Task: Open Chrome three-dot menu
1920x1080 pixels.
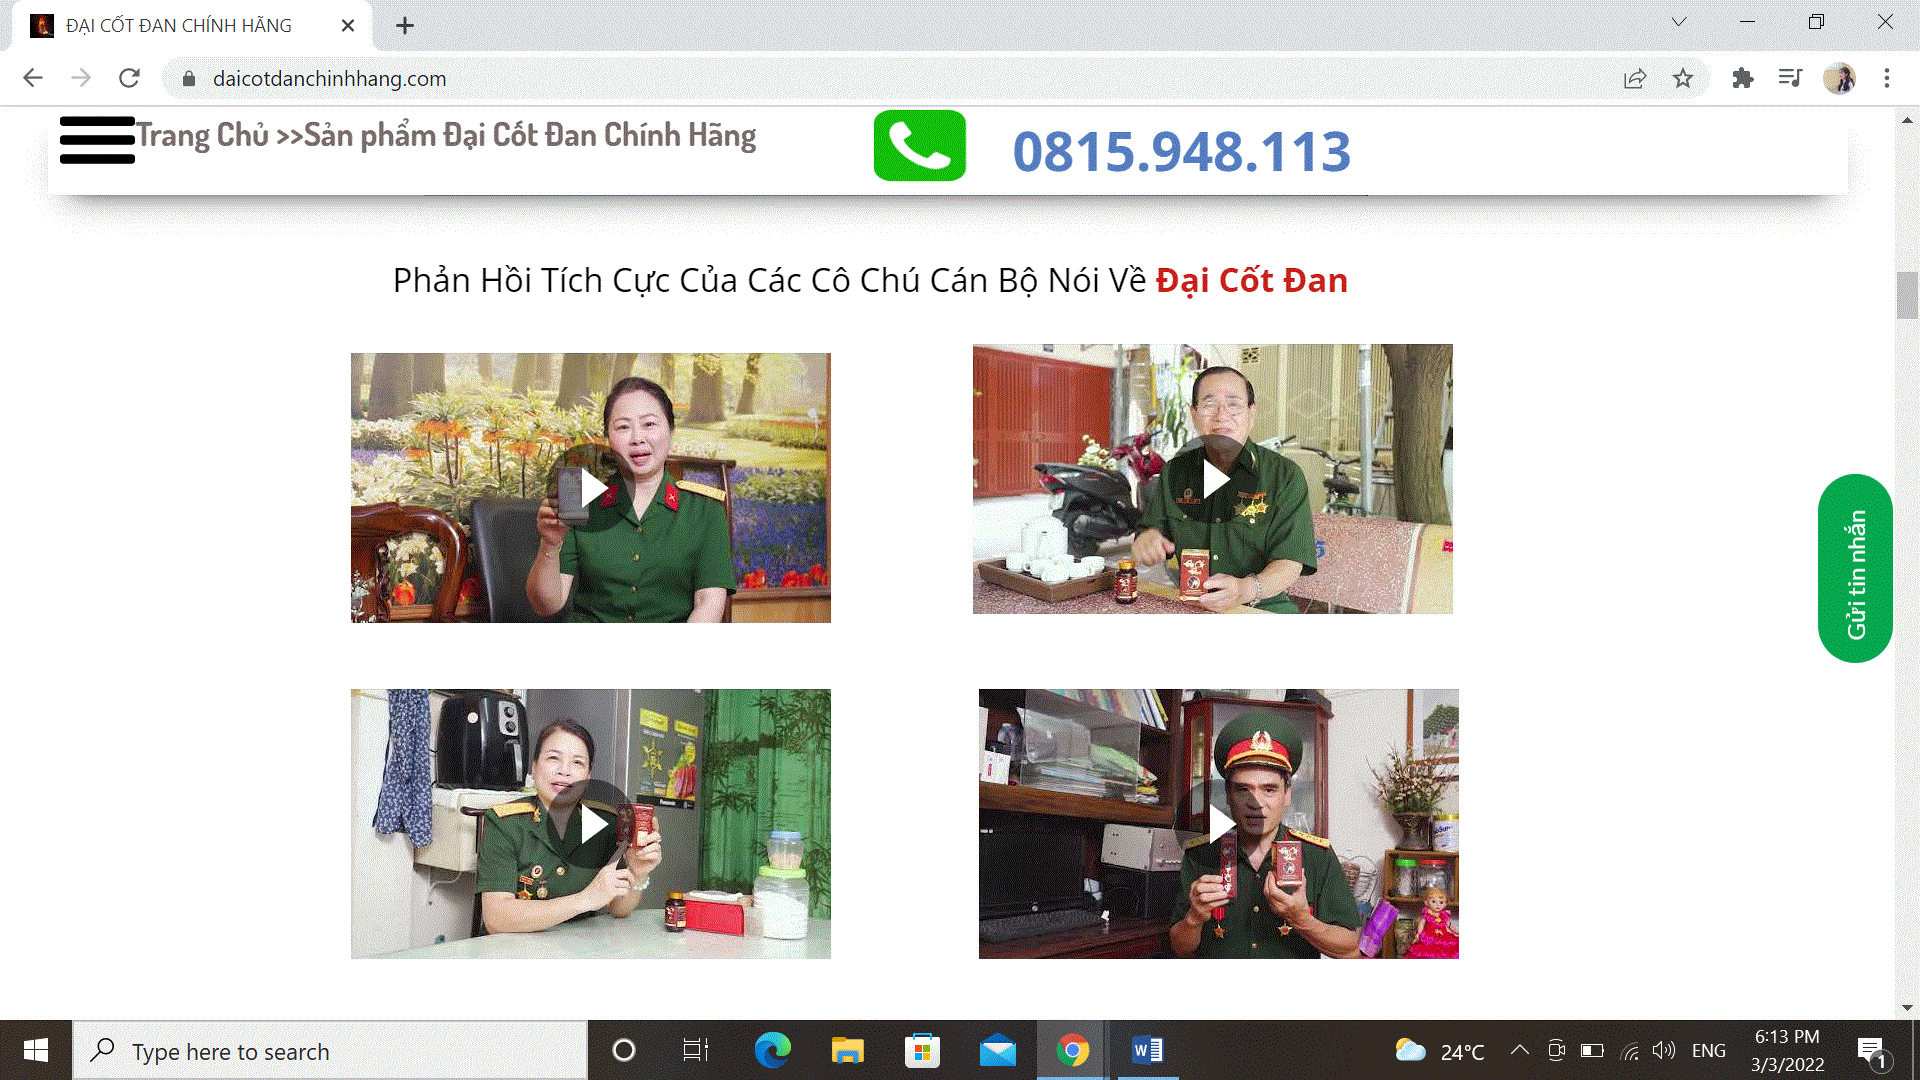Action: point(1887,78)
